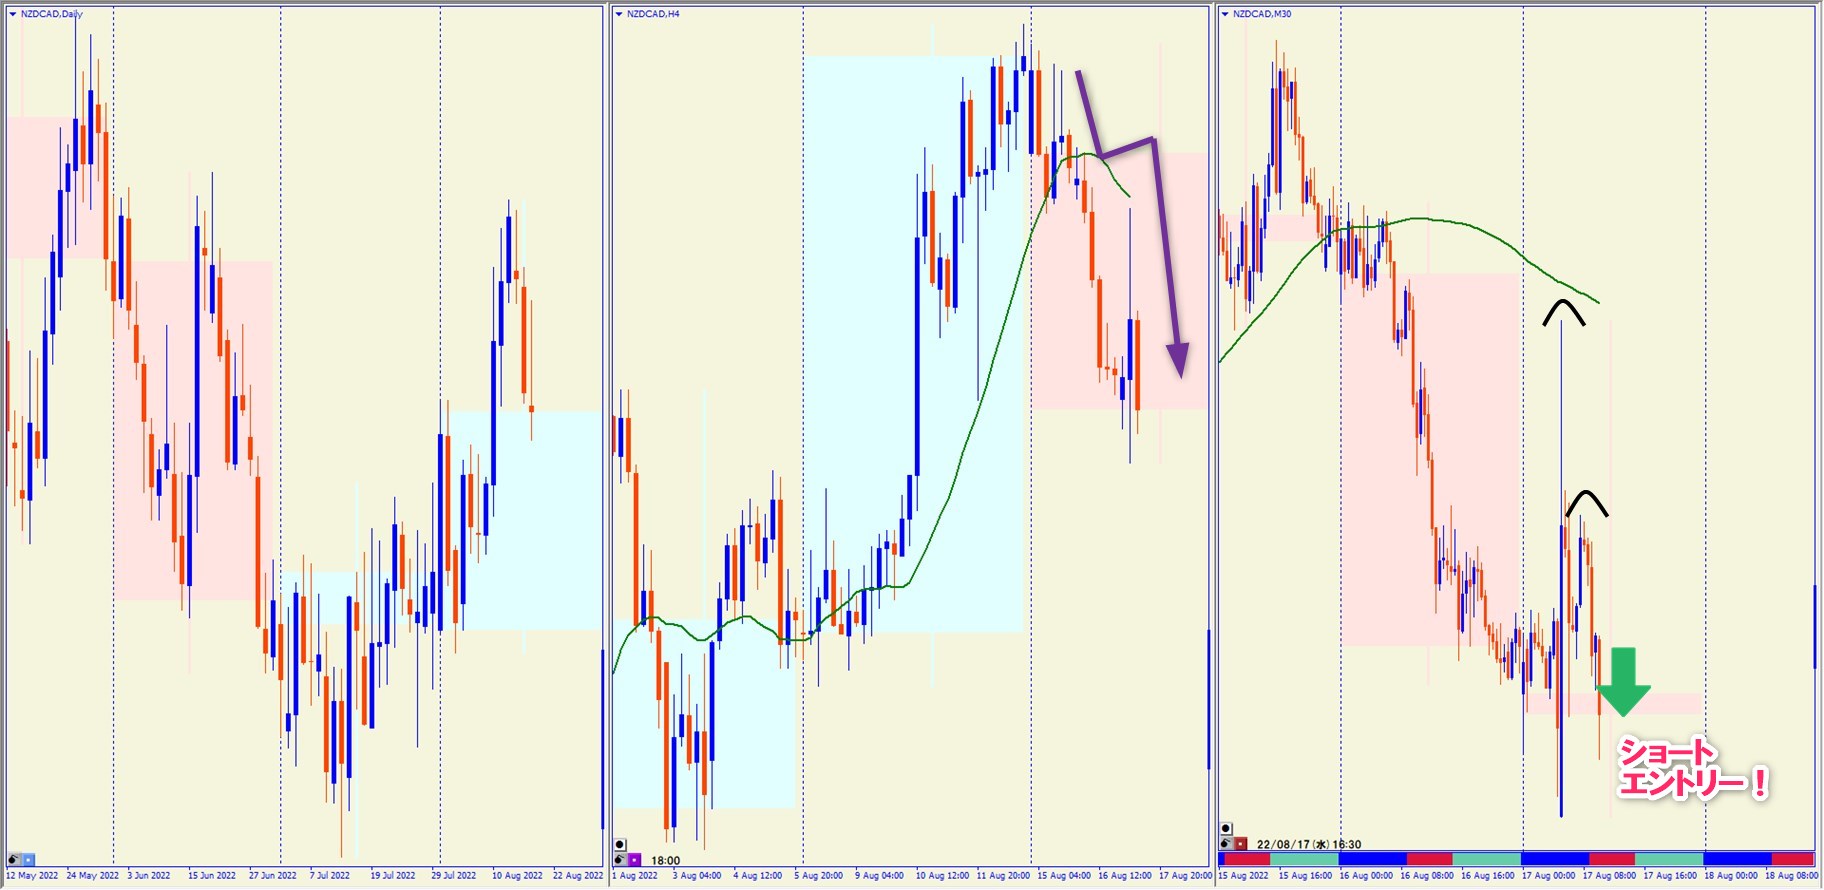Click the green short entry arrow
Viewport: 1824px width, 890px height.
1623,682
